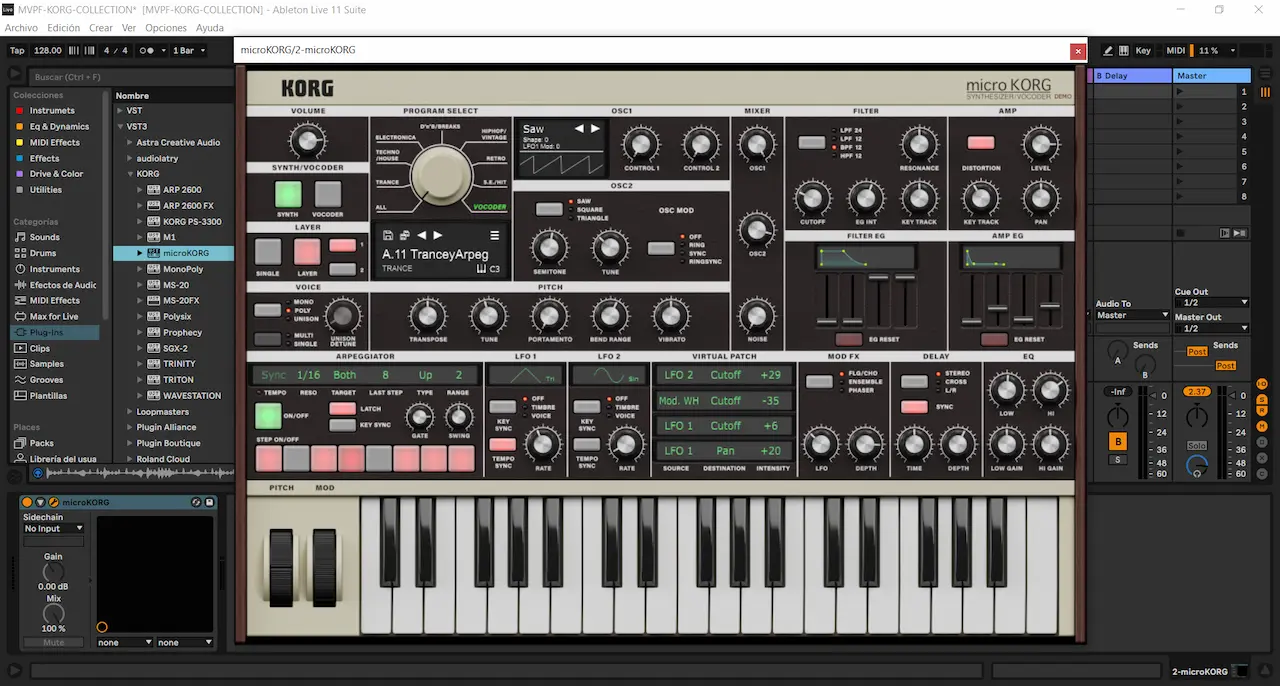Screen dimensions: 1280x686
Task: Open the save-as/copy program icon in the display
Action: click(x=403, y=235)
